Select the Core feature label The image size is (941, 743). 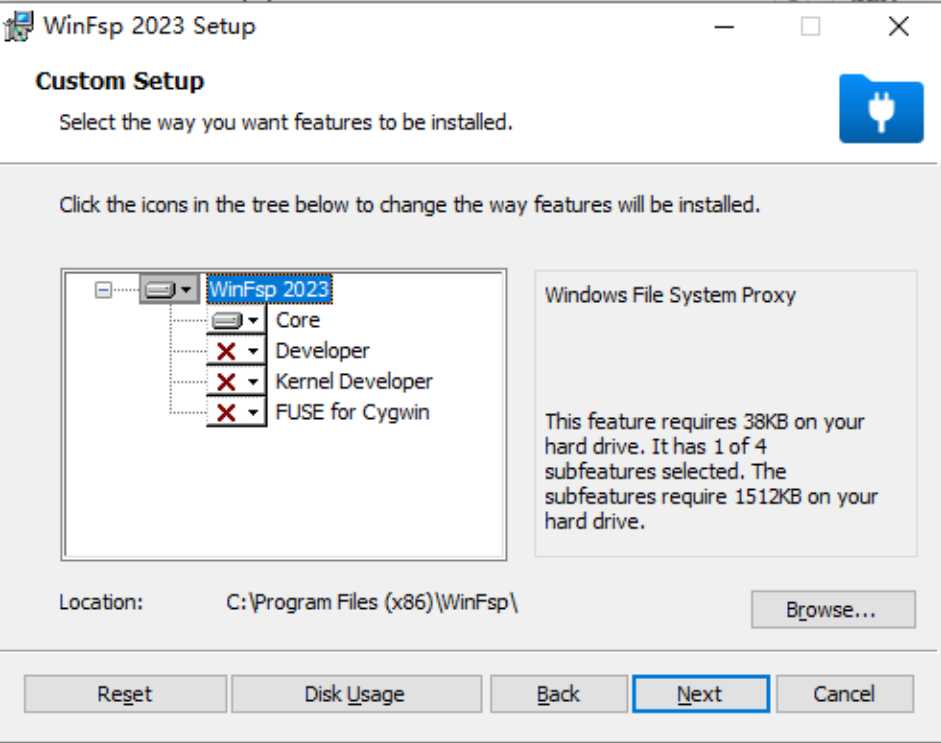pyautogui.click(x=298, y=321)
